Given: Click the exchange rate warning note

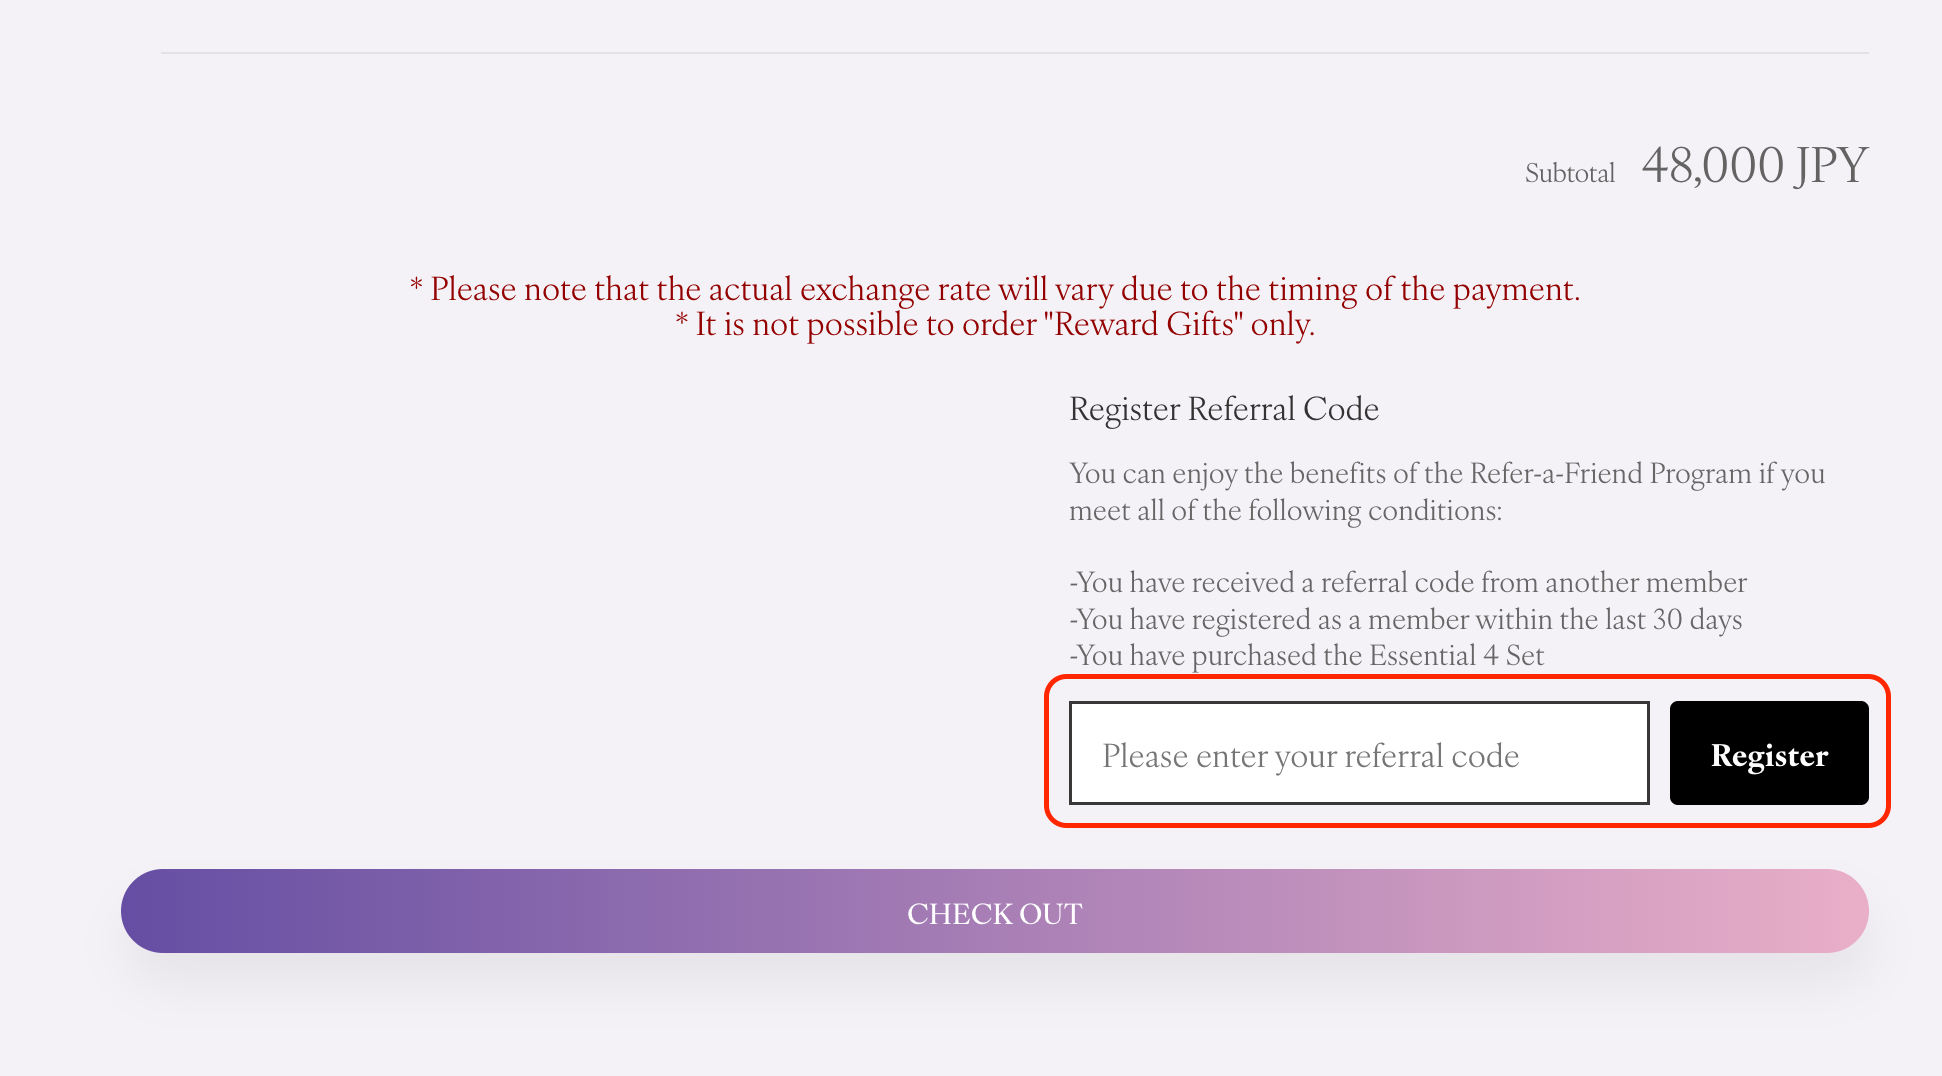Looking at the screenshot, I should coord(994,289).
